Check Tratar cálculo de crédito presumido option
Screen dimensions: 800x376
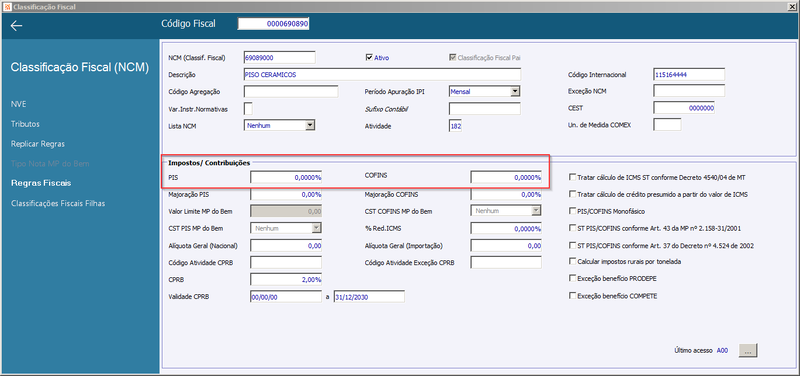coord(572,194)
